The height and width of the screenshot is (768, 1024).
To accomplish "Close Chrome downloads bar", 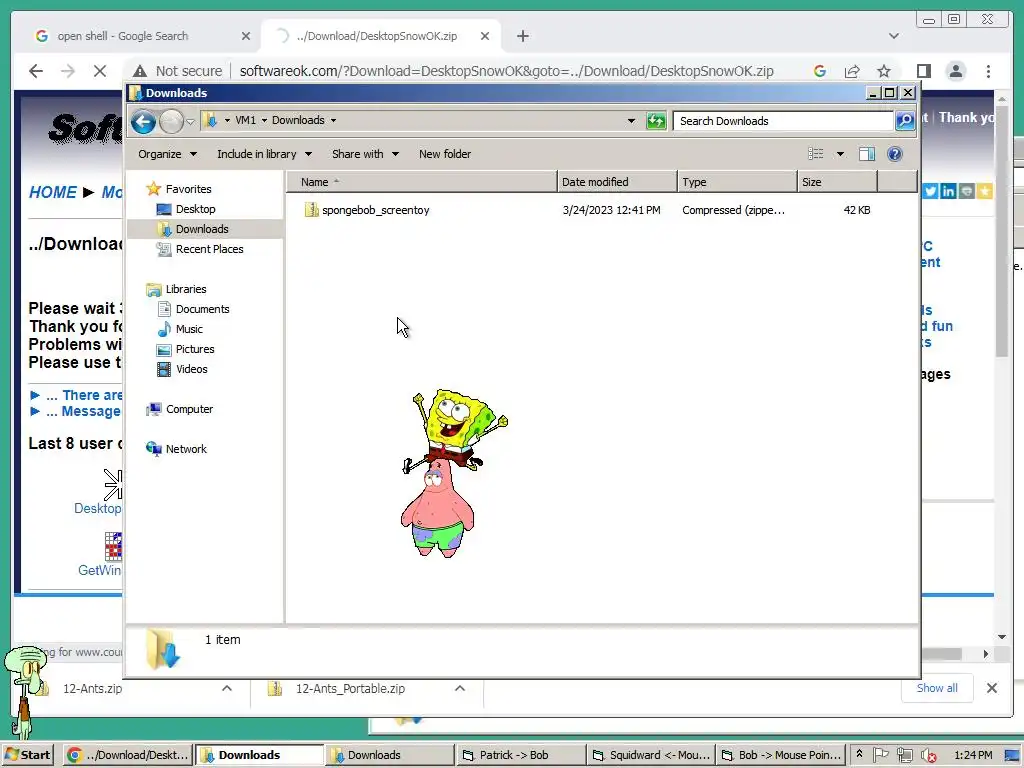I will click(x=991, y=688).
